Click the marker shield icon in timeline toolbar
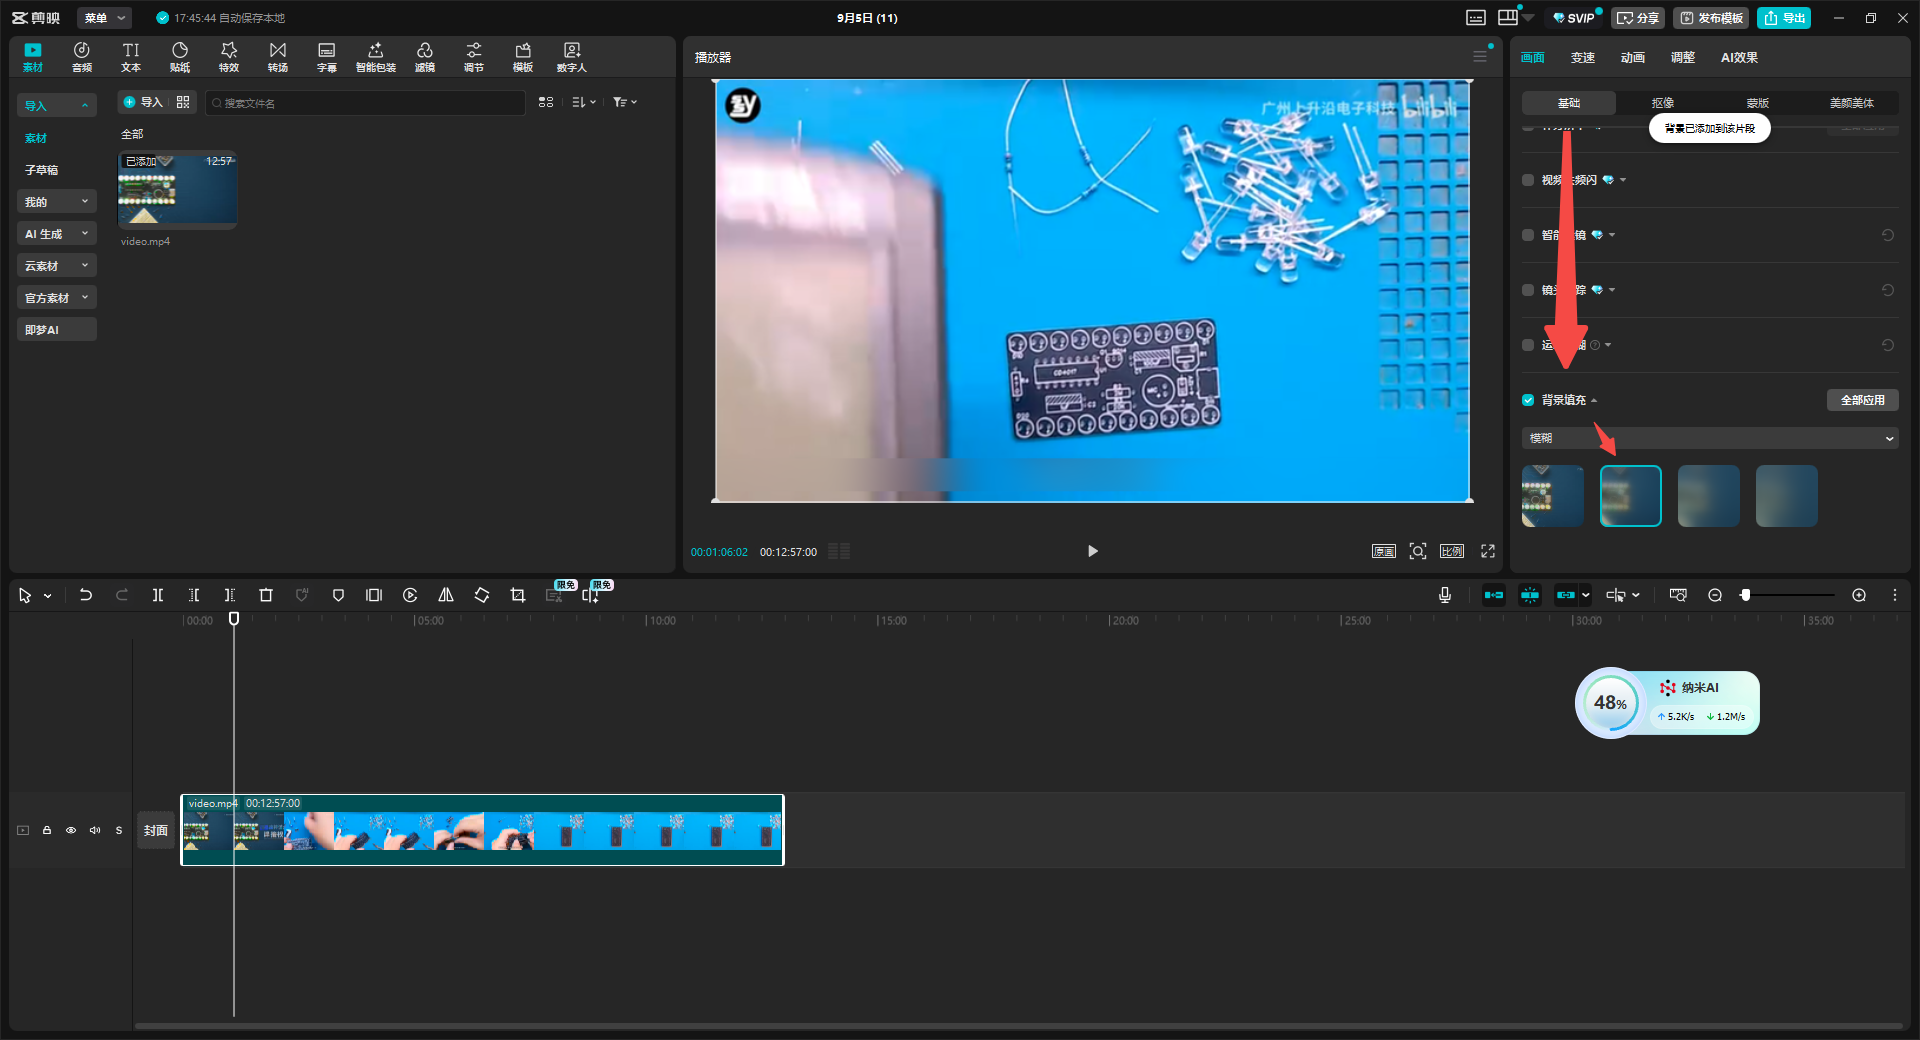This screenshot has width=1920, height=1040. pos(338,595)
